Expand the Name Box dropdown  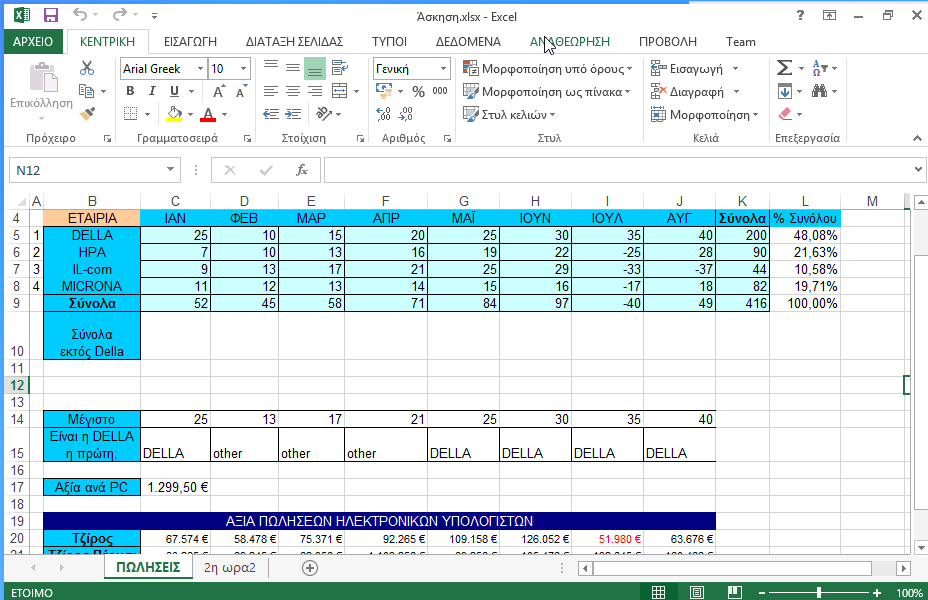[x=170, y=170]
